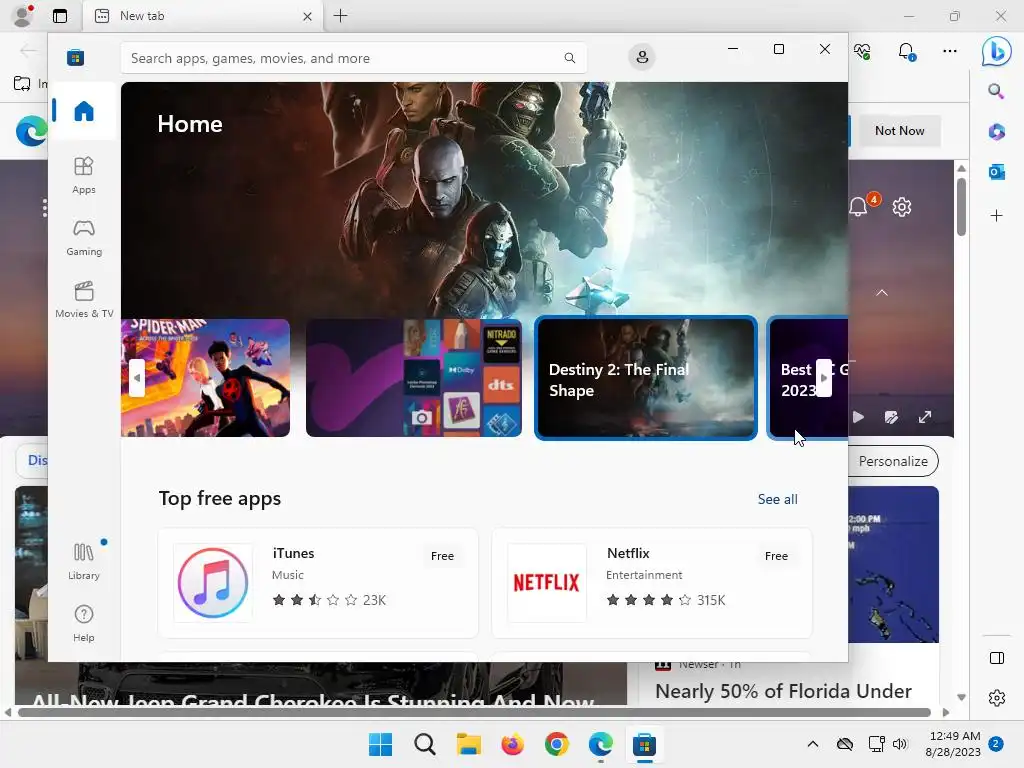Add an app to Edge sidebar plus
The width and height of the screenshot is (1024, 768).
996,216
